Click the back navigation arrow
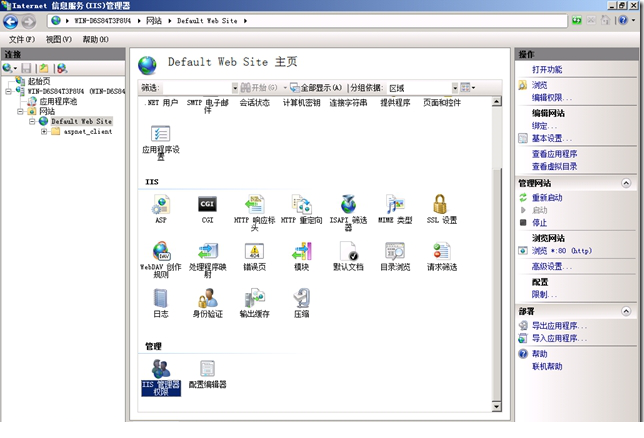This screenshot has width=644, height=438. (11, 21)
